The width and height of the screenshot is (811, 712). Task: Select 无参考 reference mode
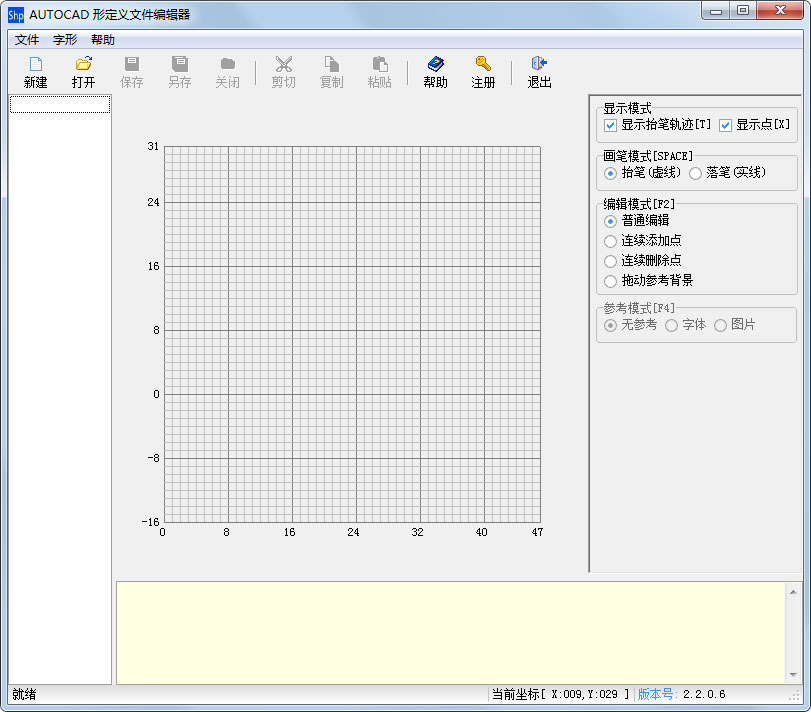pyautogui.click(x=610, y=325)
